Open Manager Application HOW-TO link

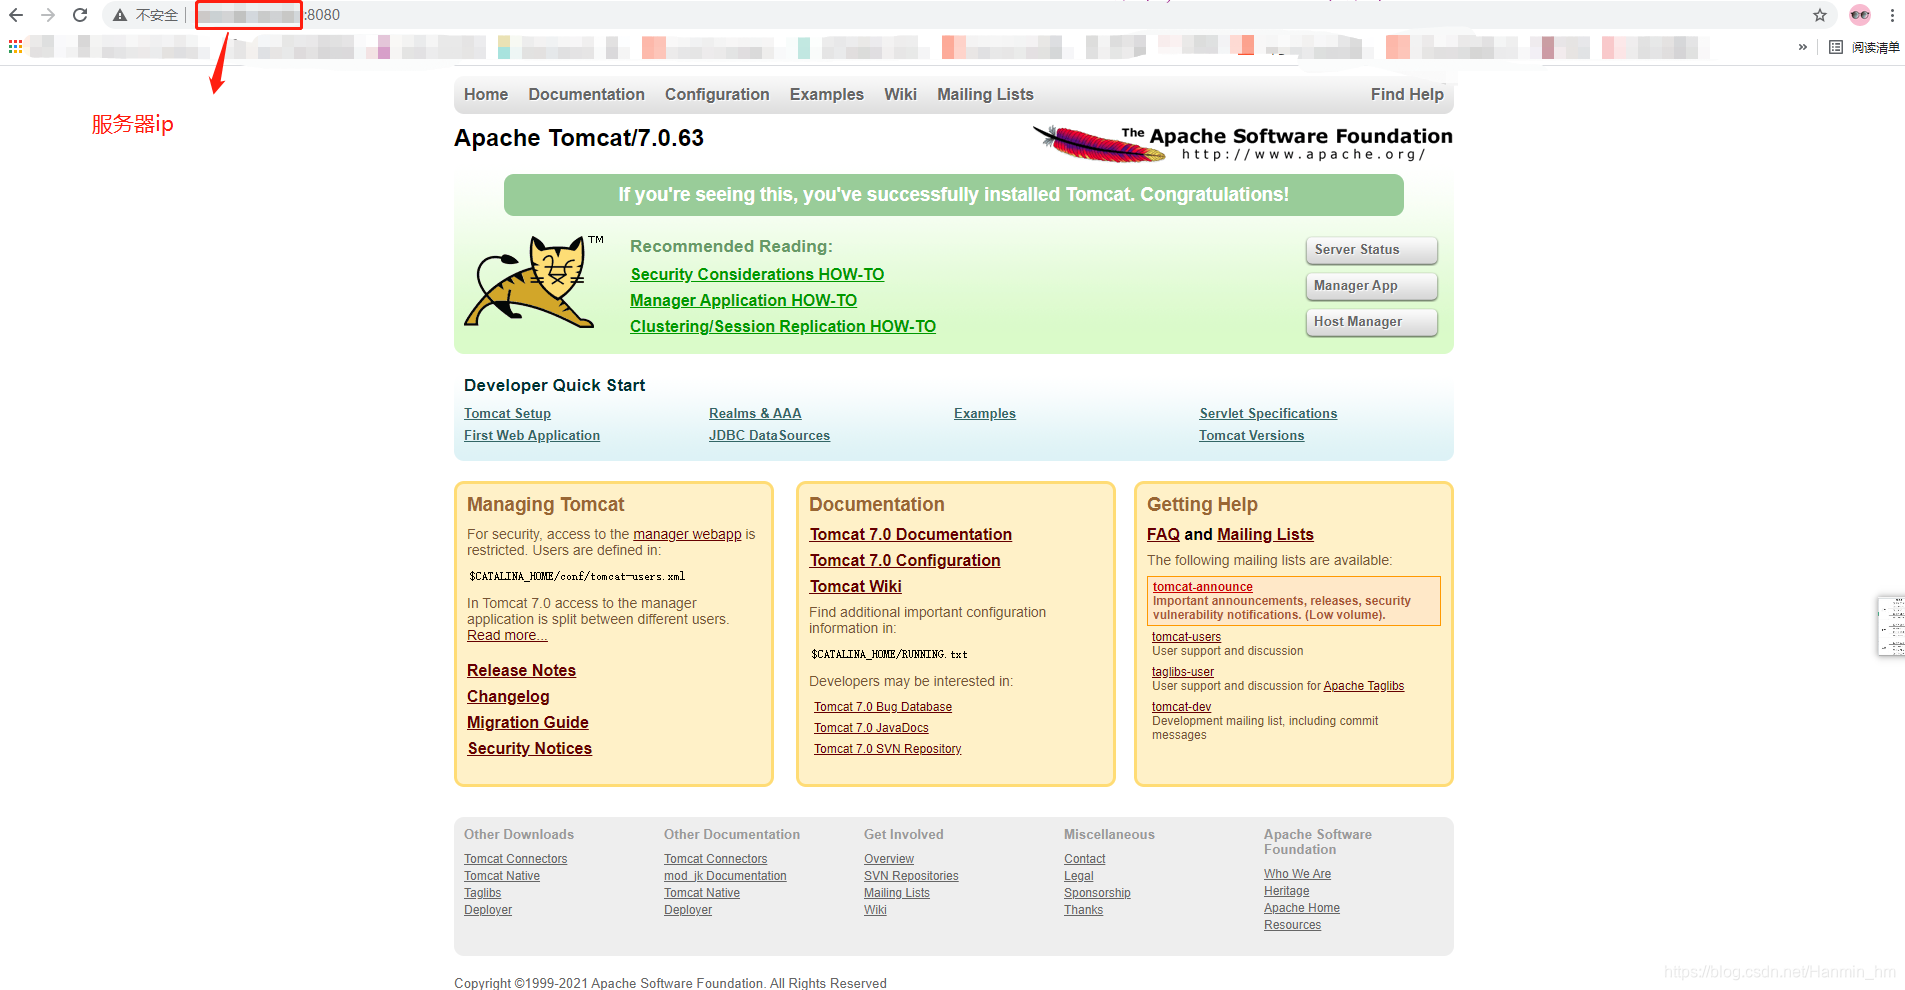tap(743, 300)
